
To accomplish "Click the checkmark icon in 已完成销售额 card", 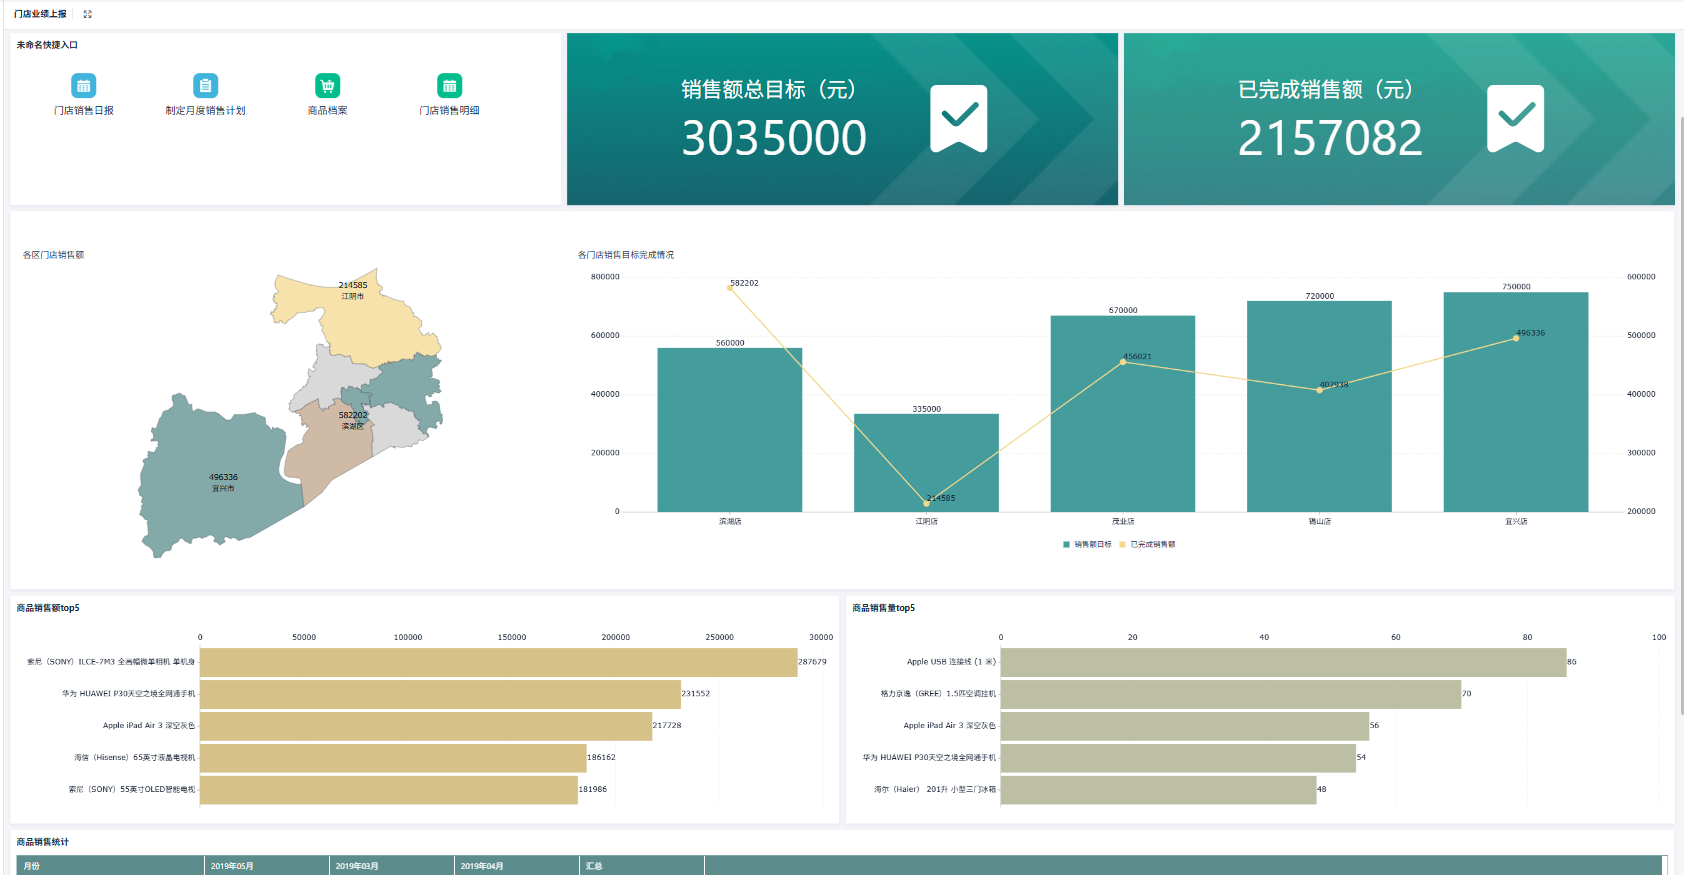I will 1516,118.
